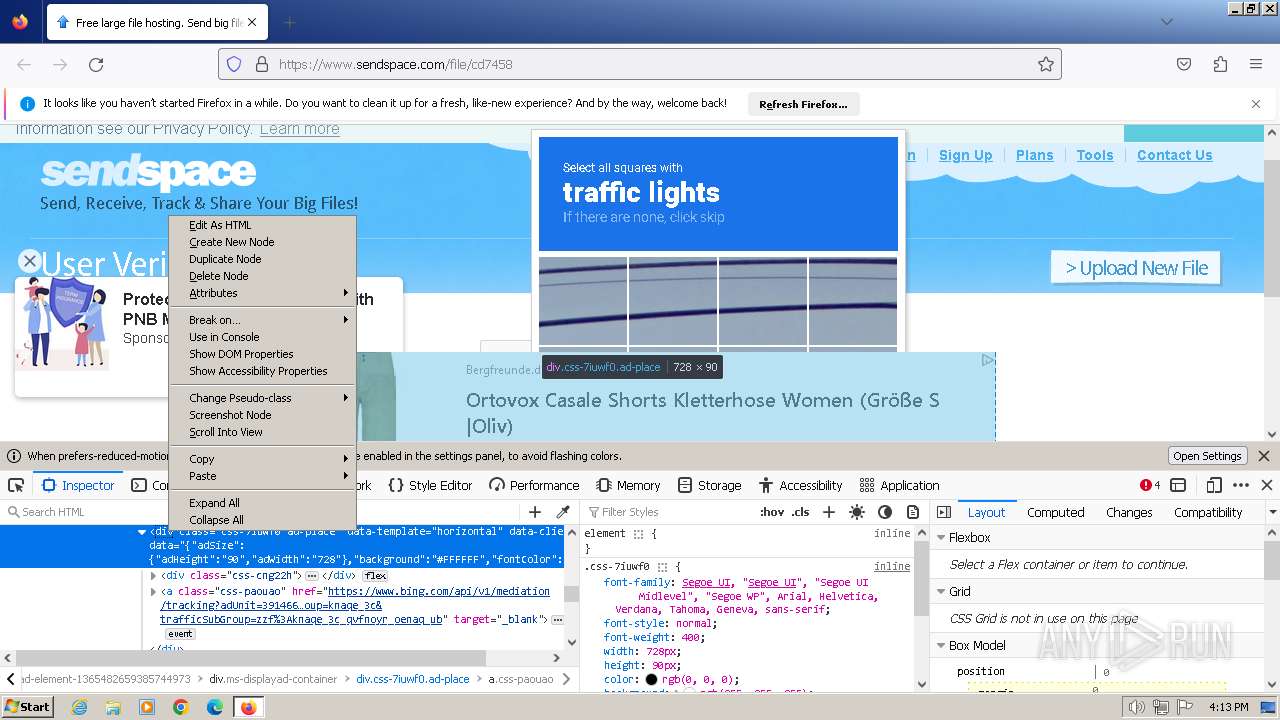
Task: Focus the Filter Styles field
Action: 668,512
